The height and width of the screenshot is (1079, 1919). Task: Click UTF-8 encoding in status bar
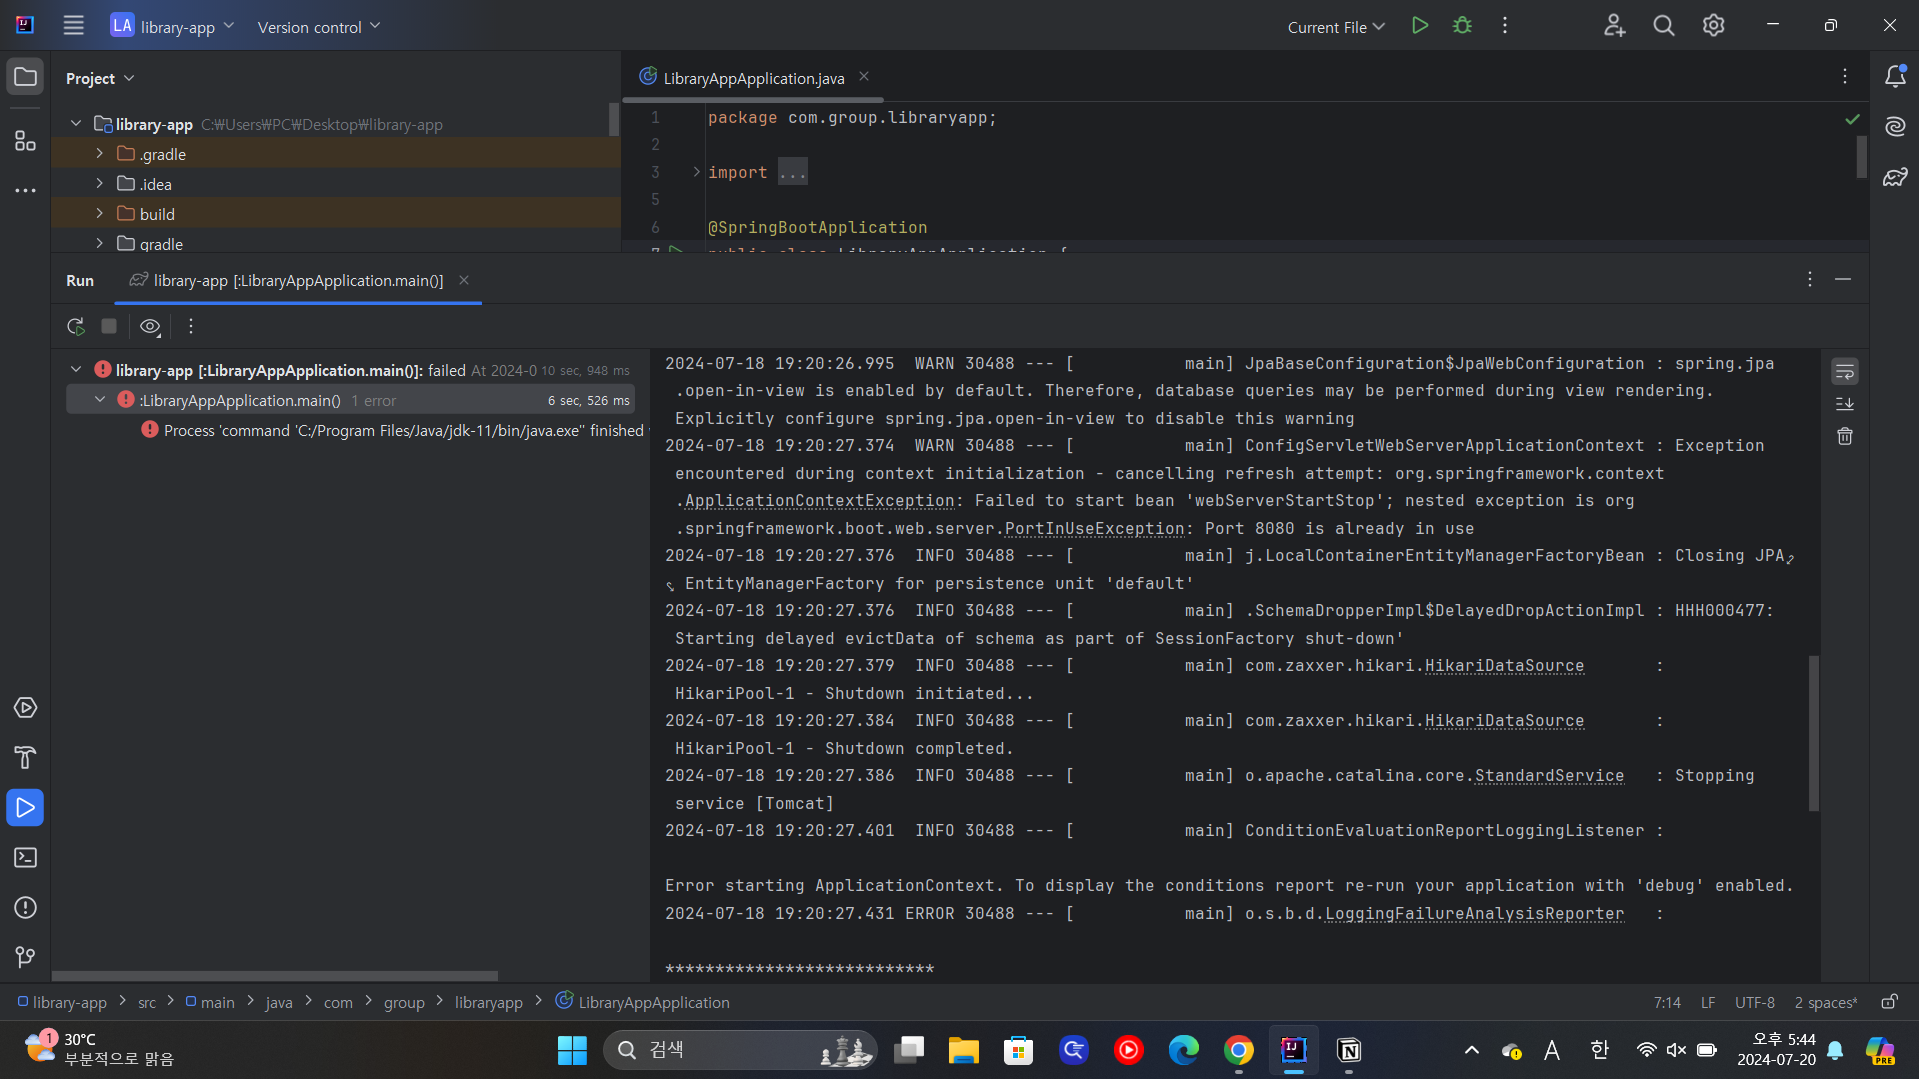pos(1754,1002)
